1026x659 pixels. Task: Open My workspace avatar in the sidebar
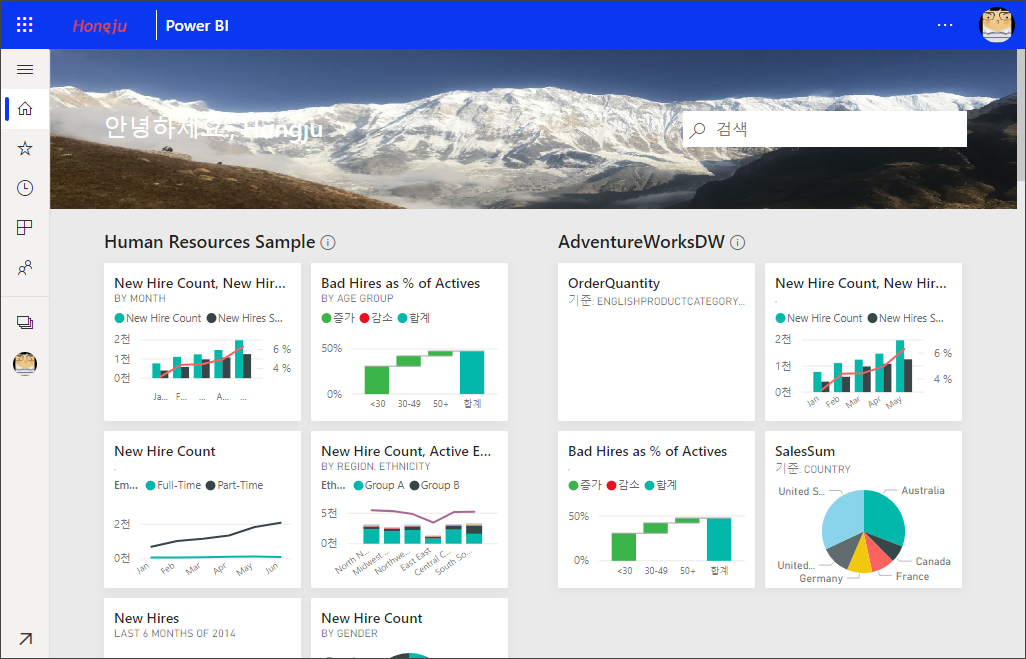tap(25, 363)
